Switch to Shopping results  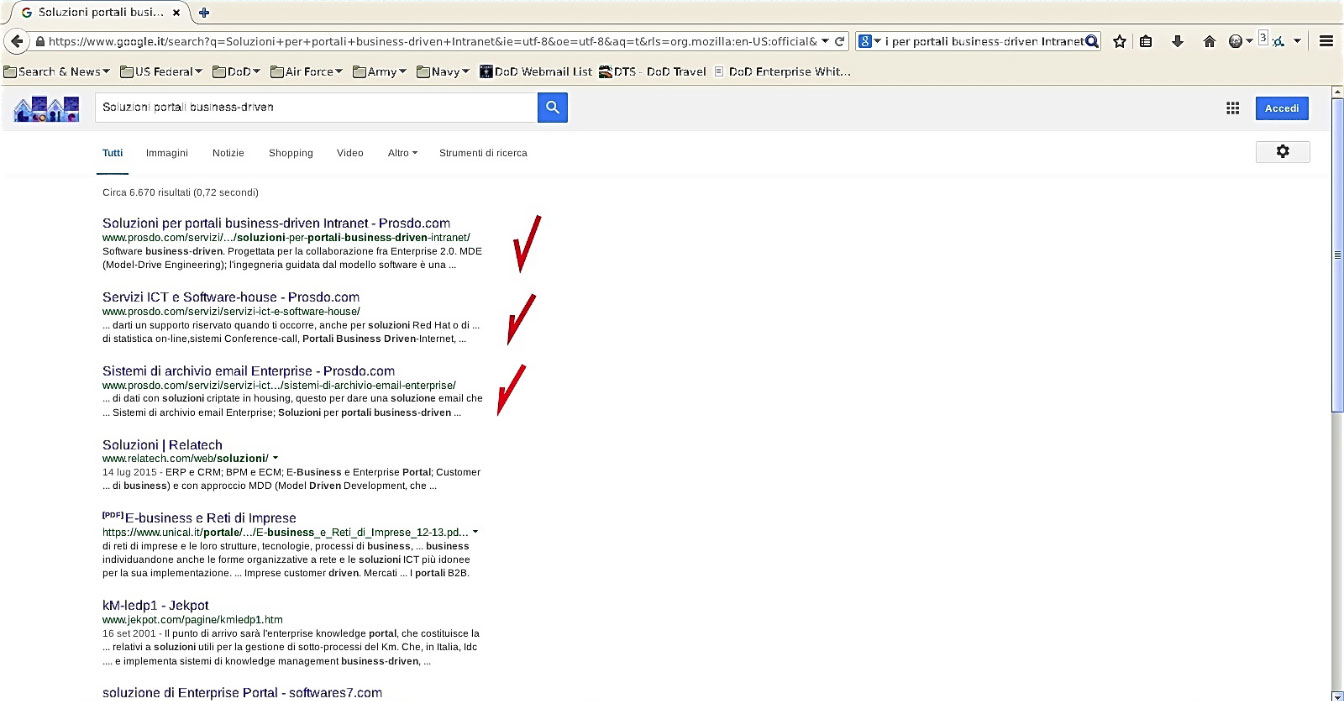click(x=291, y=153)
